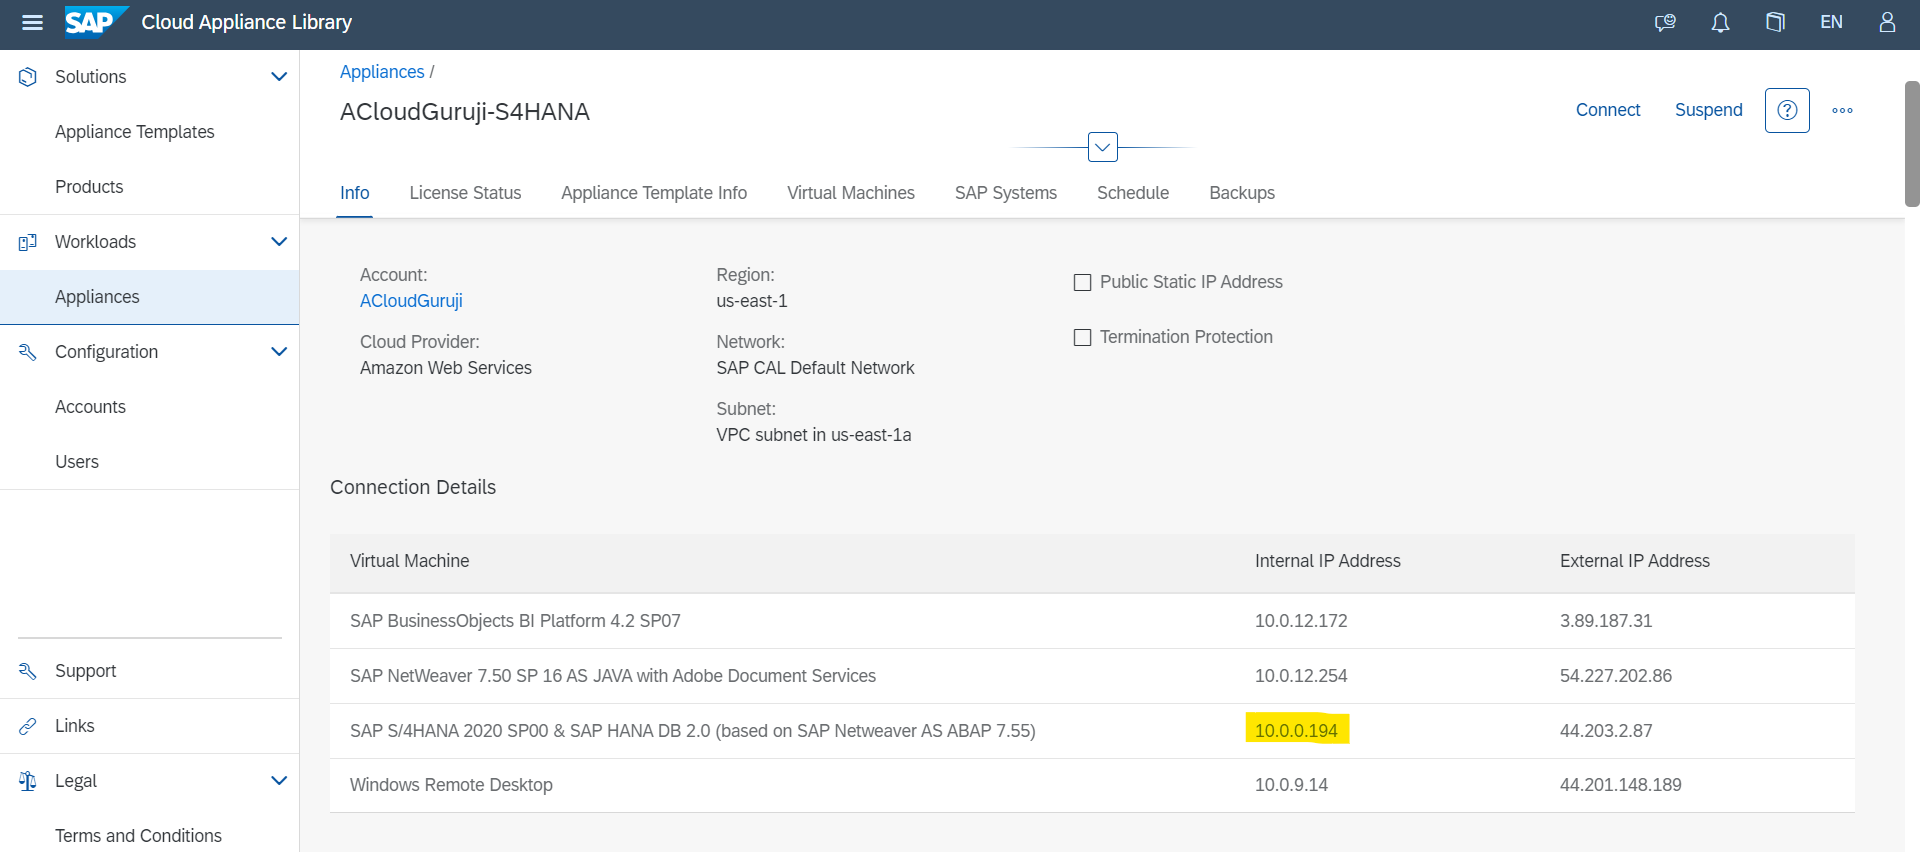This screenshot has height=852, width=1920.
Task: Collapse the Workloads sidebar section
Action: 279,242
